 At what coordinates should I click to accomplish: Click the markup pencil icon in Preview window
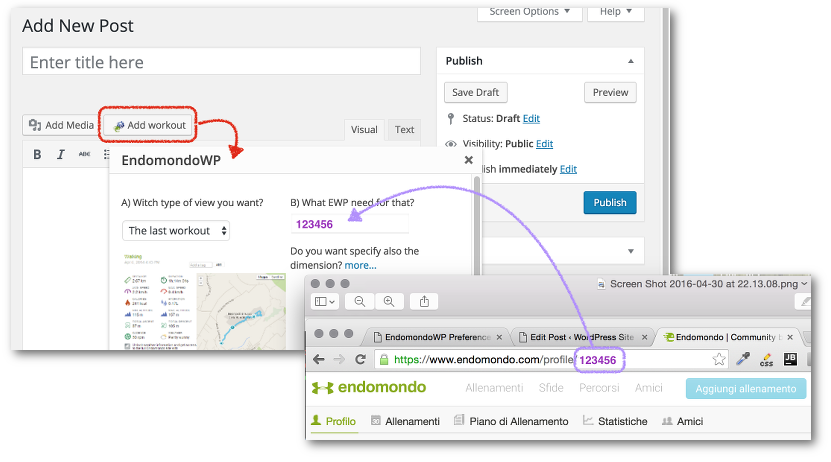(x=805, y=301)
